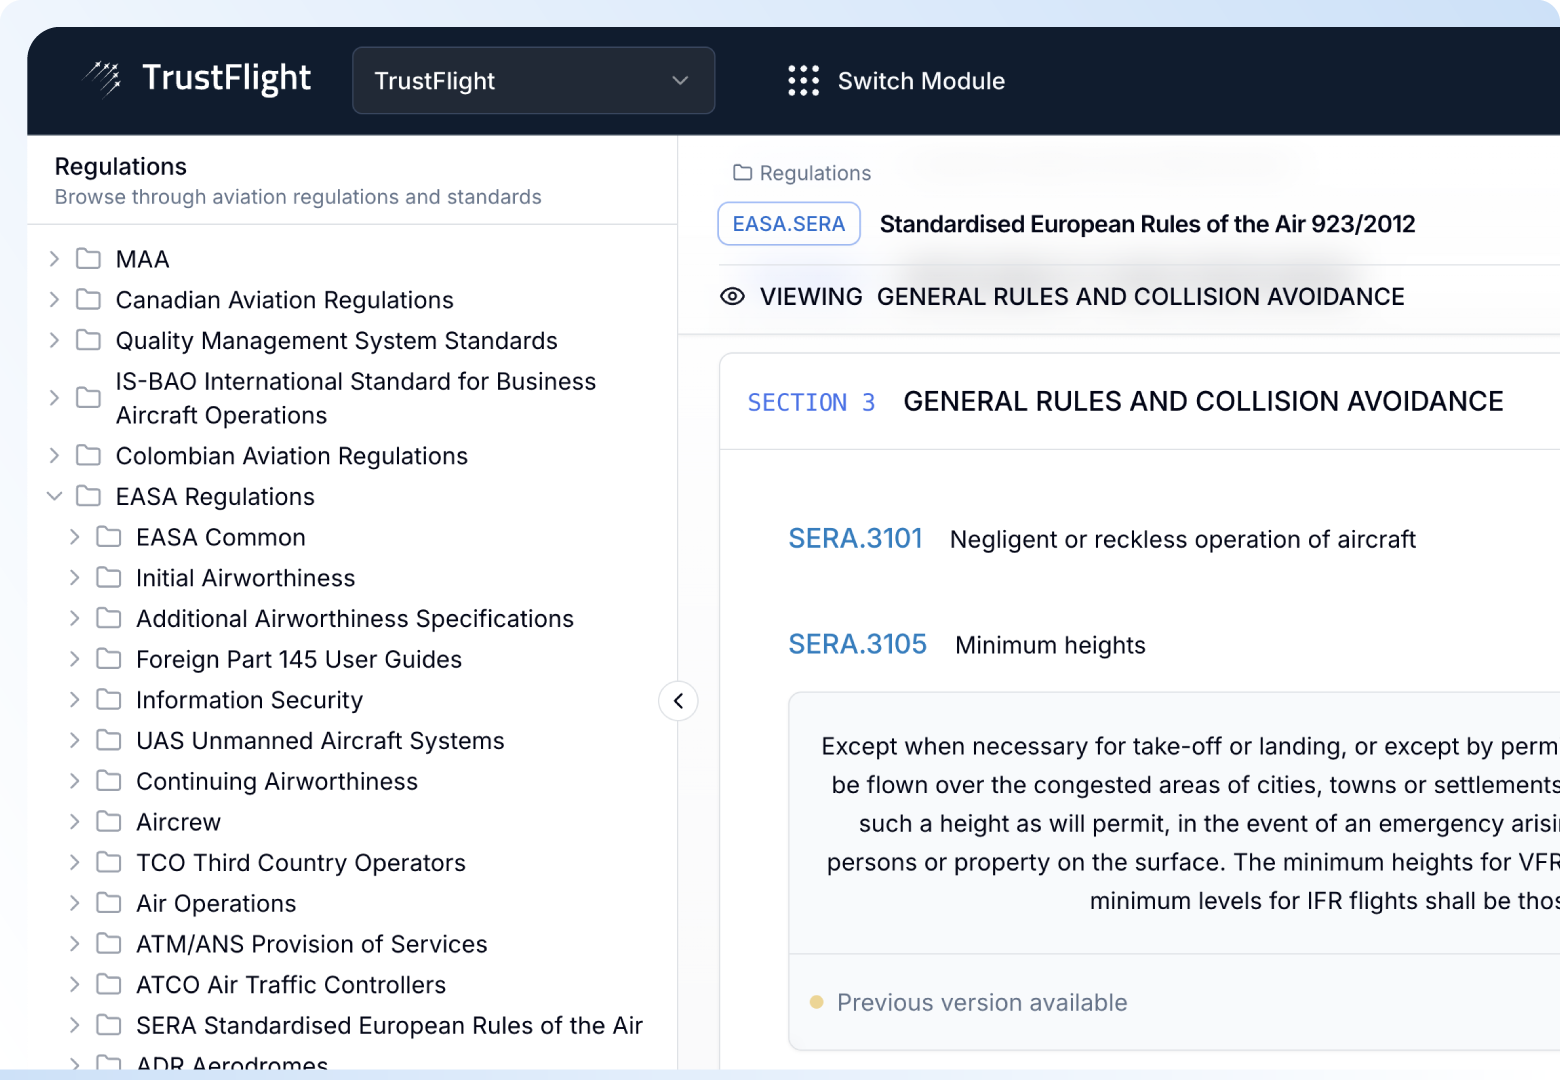Click the Previous version available indicator
1560x1080 pixels.
pyautogui.click(x=981, y=1003)
